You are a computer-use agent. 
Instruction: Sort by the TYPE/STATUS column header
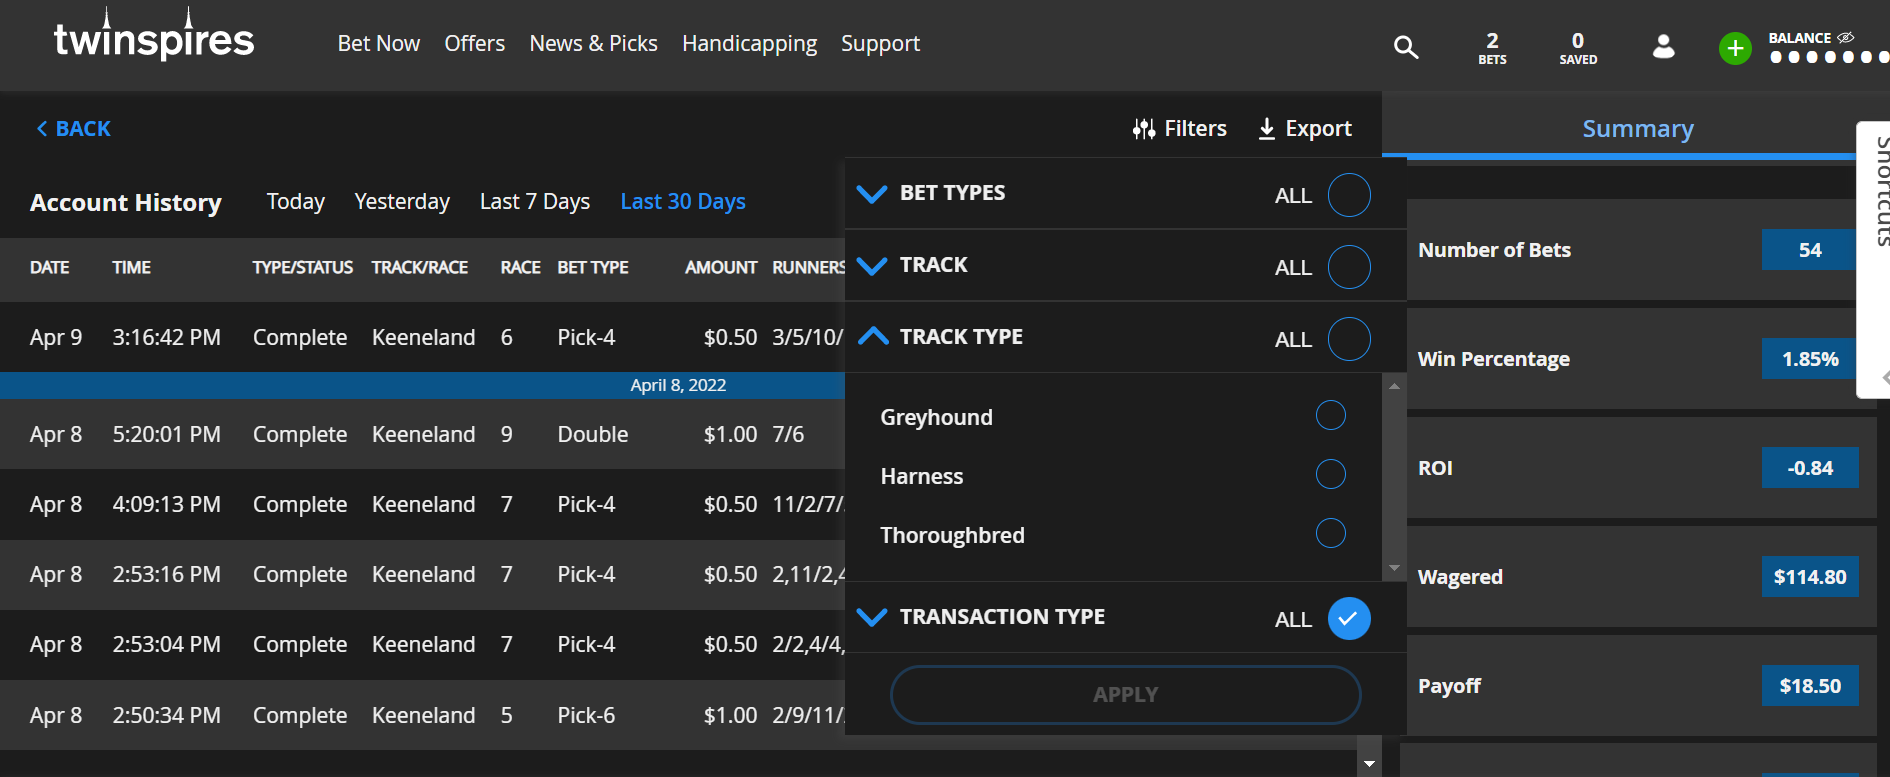302,268
